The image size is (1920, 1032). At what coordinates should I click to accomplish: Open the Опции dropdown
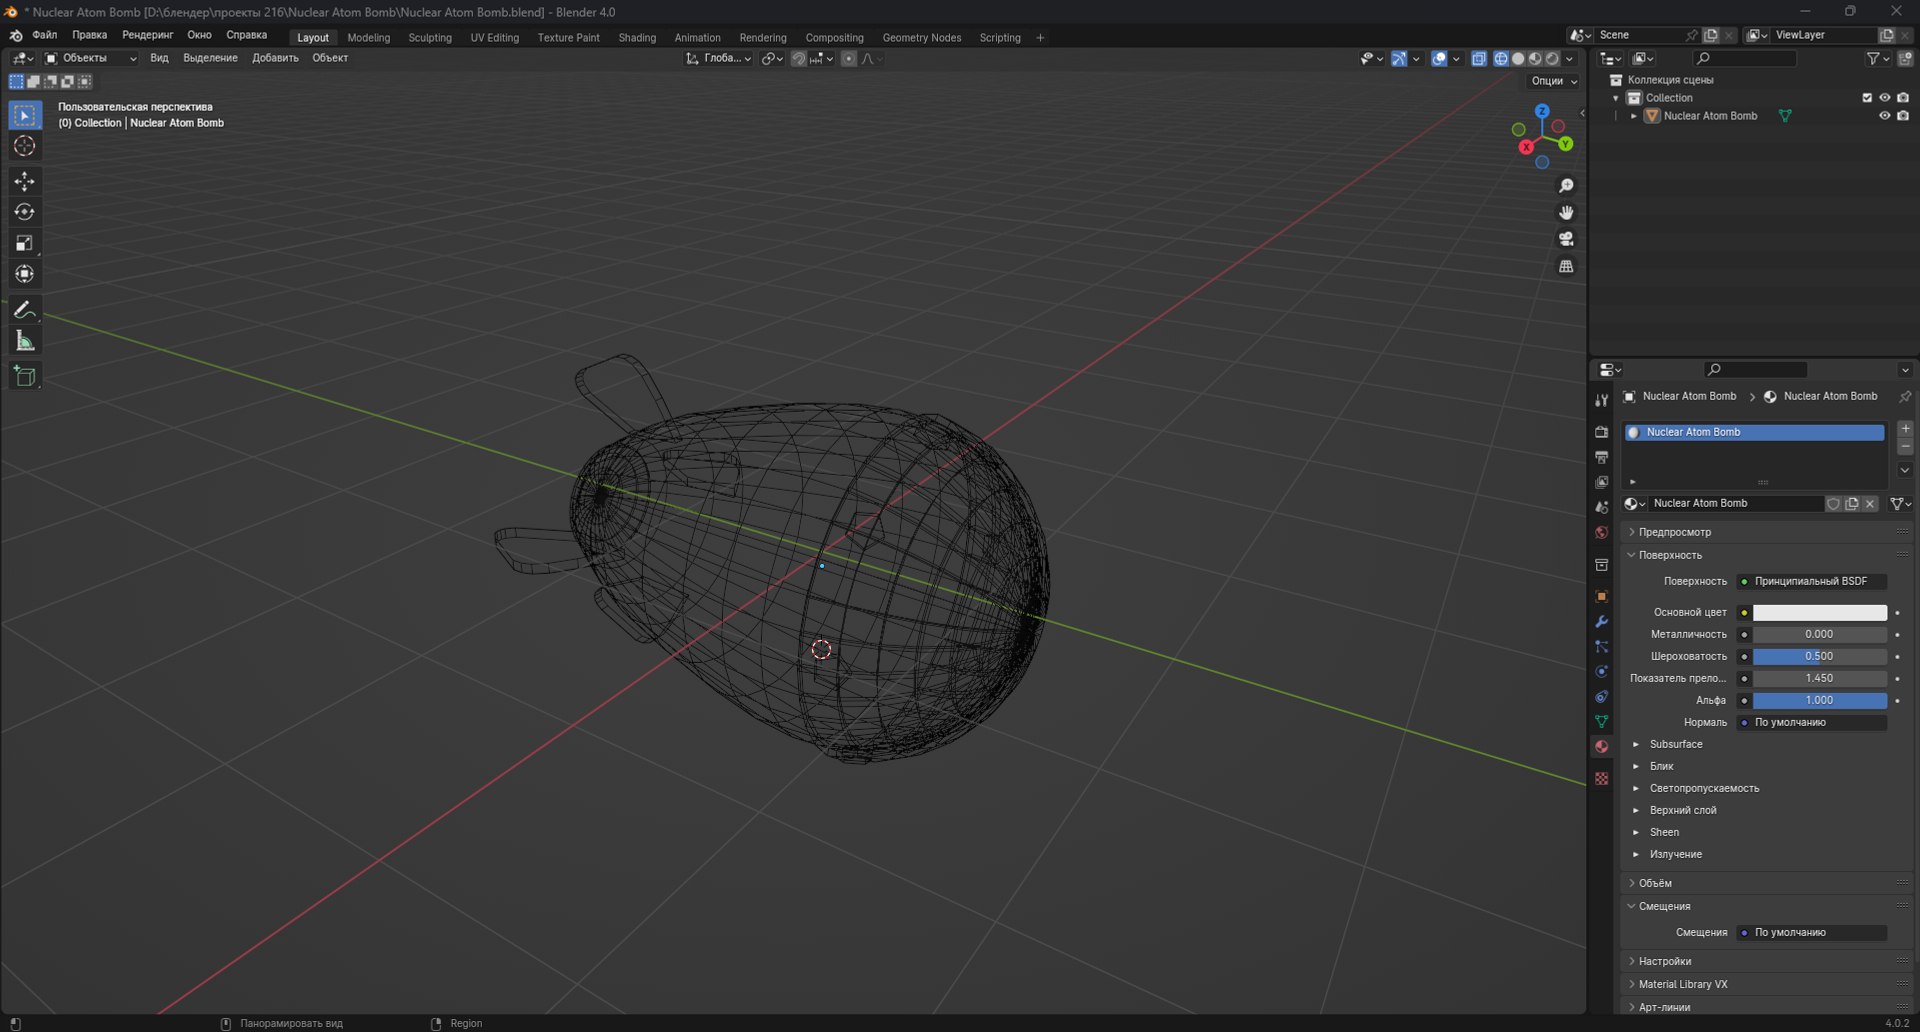1554,81
